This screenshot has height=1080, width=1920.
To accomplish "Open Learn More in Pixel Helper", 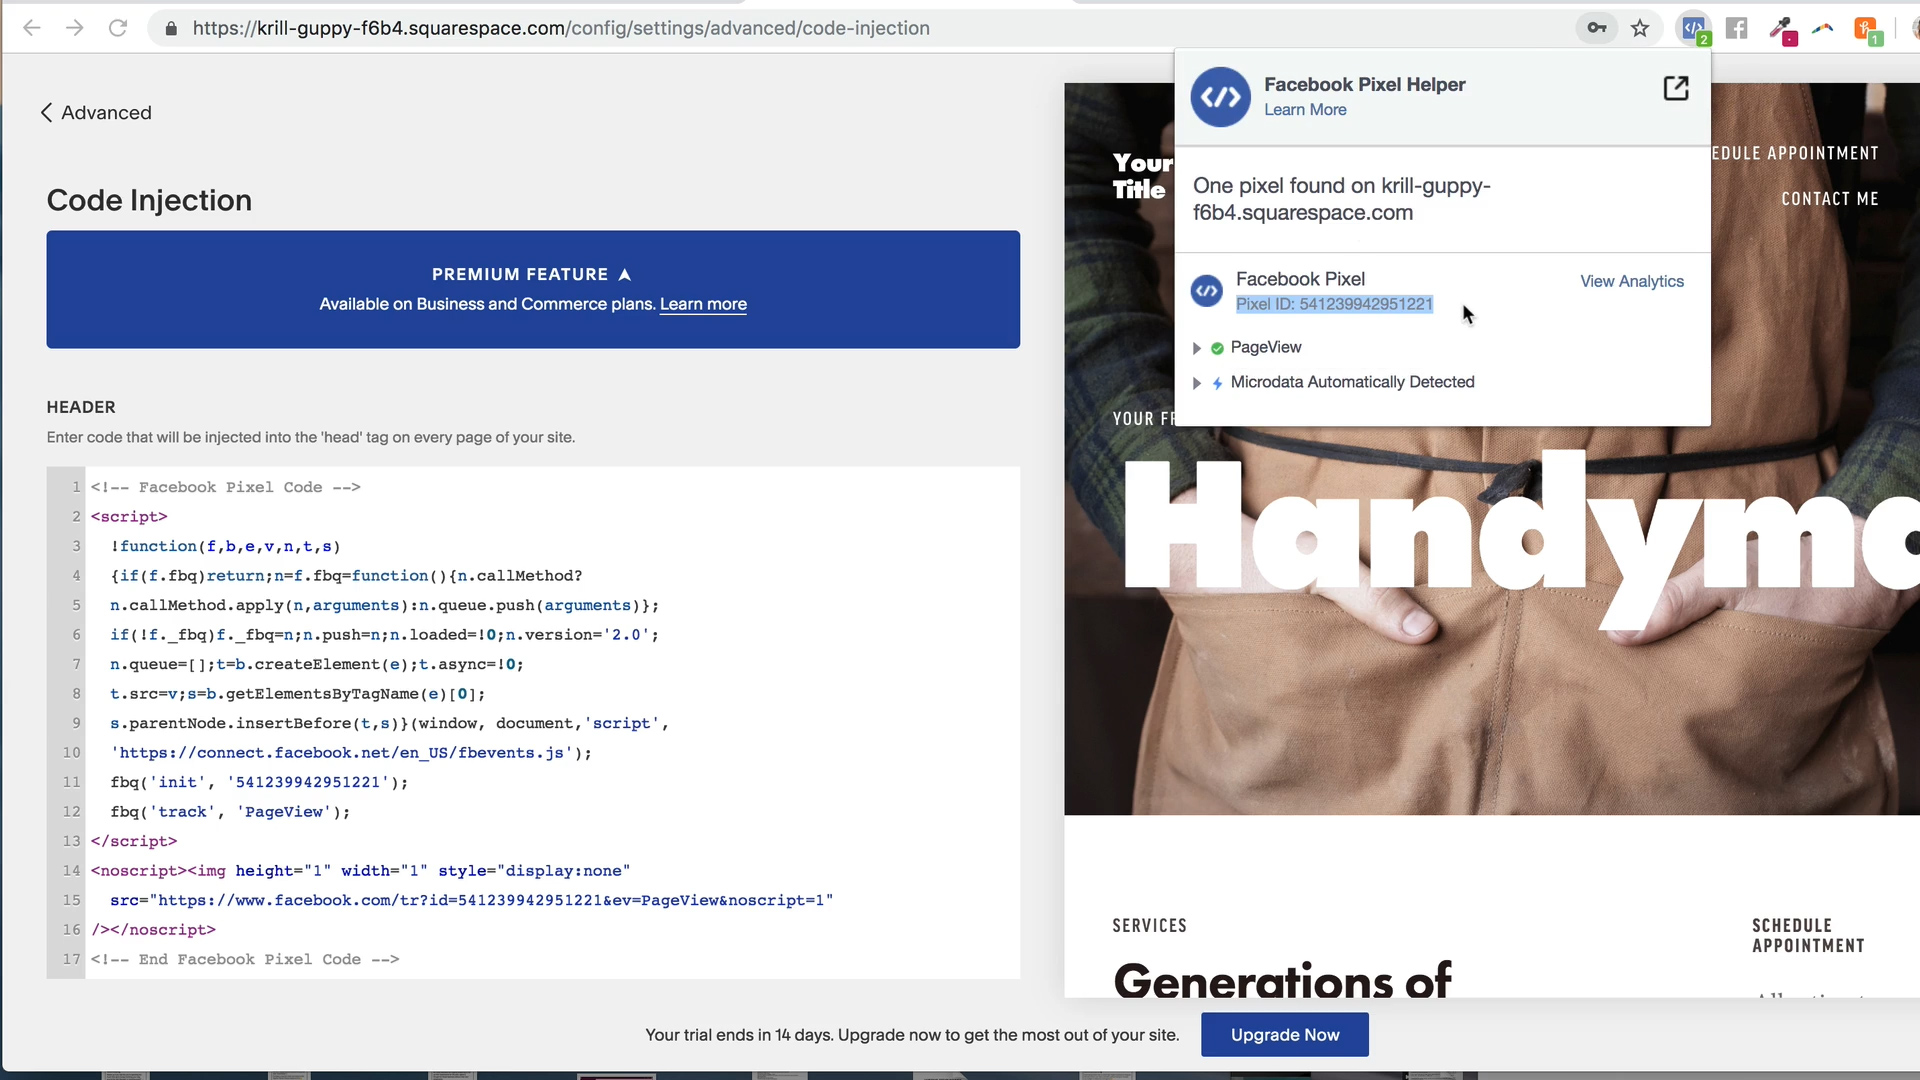I will (1305, 110).
